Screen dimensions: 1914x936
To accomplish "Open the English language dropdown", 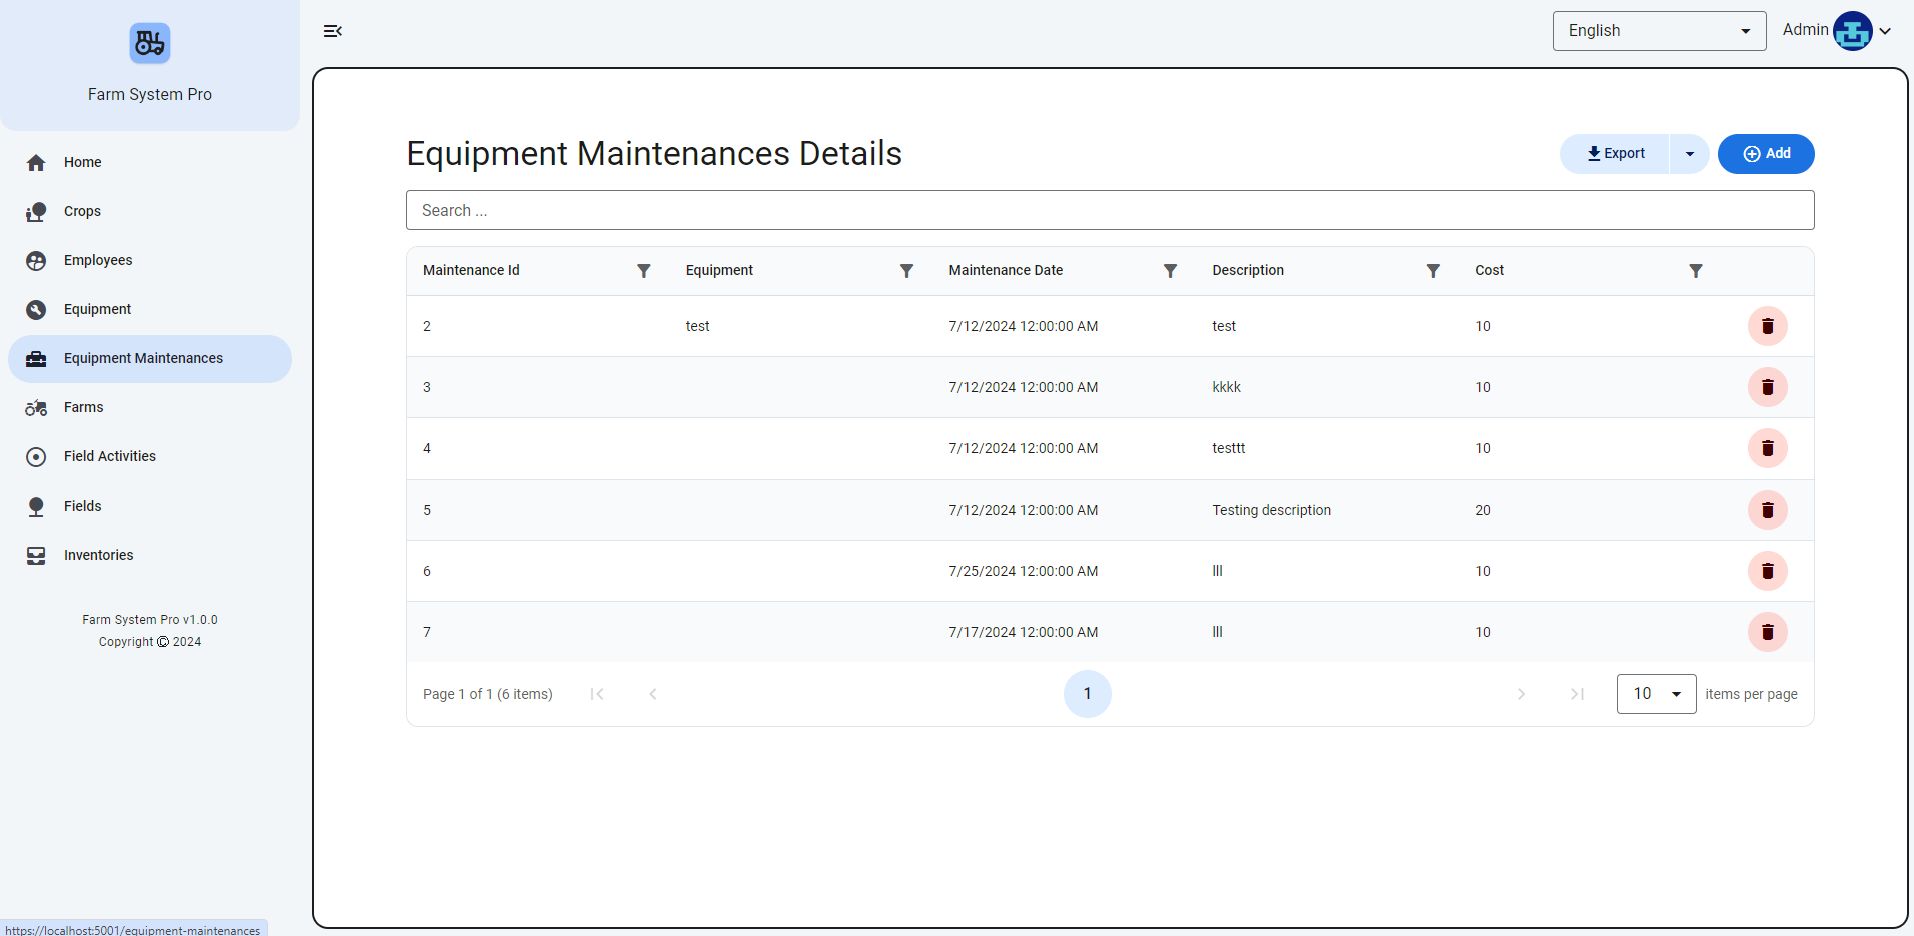I will pos(1658,31).
